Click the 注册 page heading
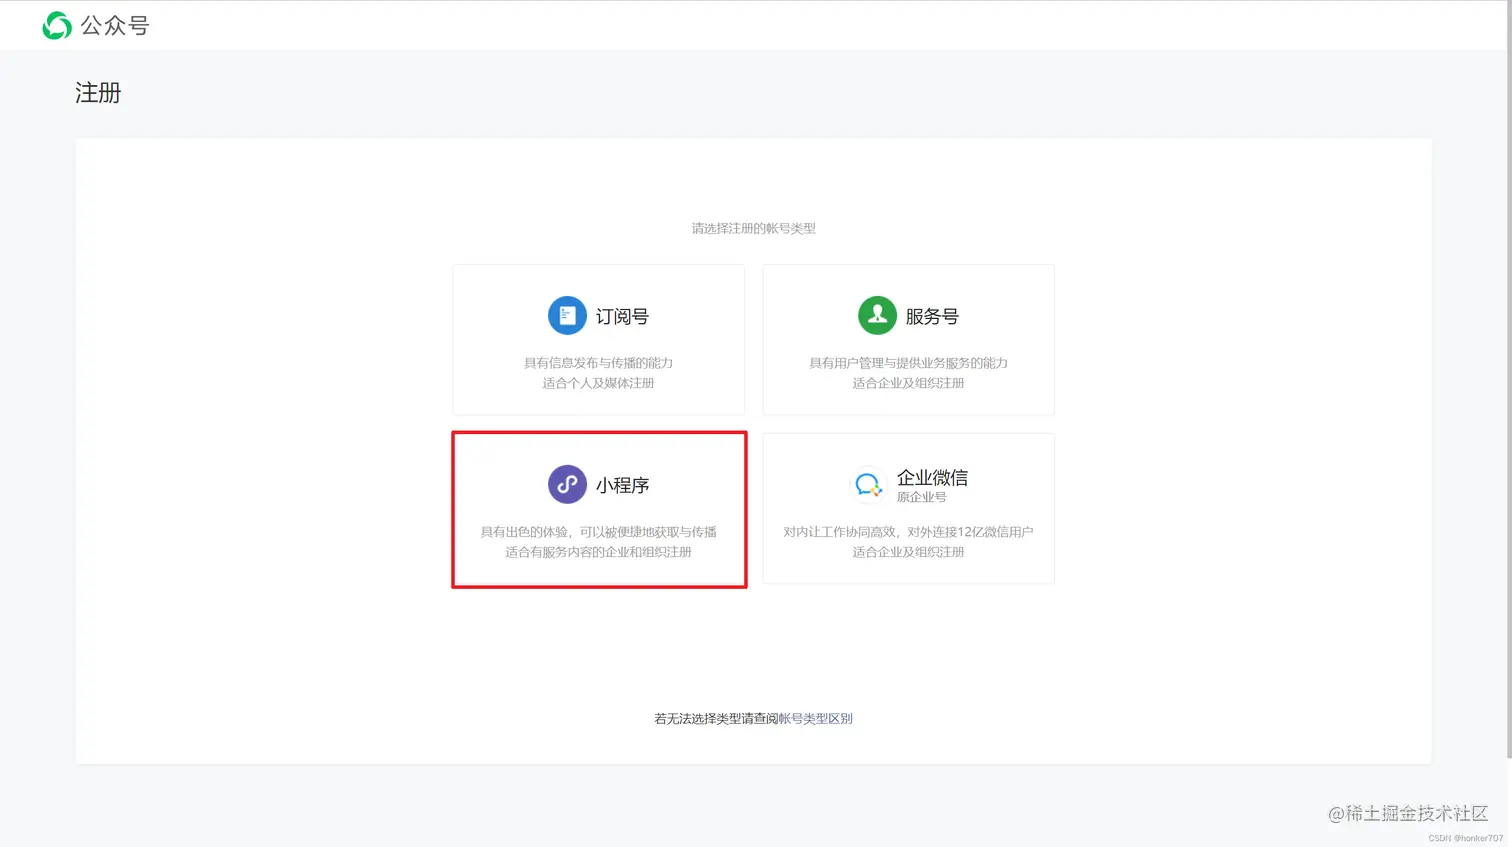 (x=98, y=93)
